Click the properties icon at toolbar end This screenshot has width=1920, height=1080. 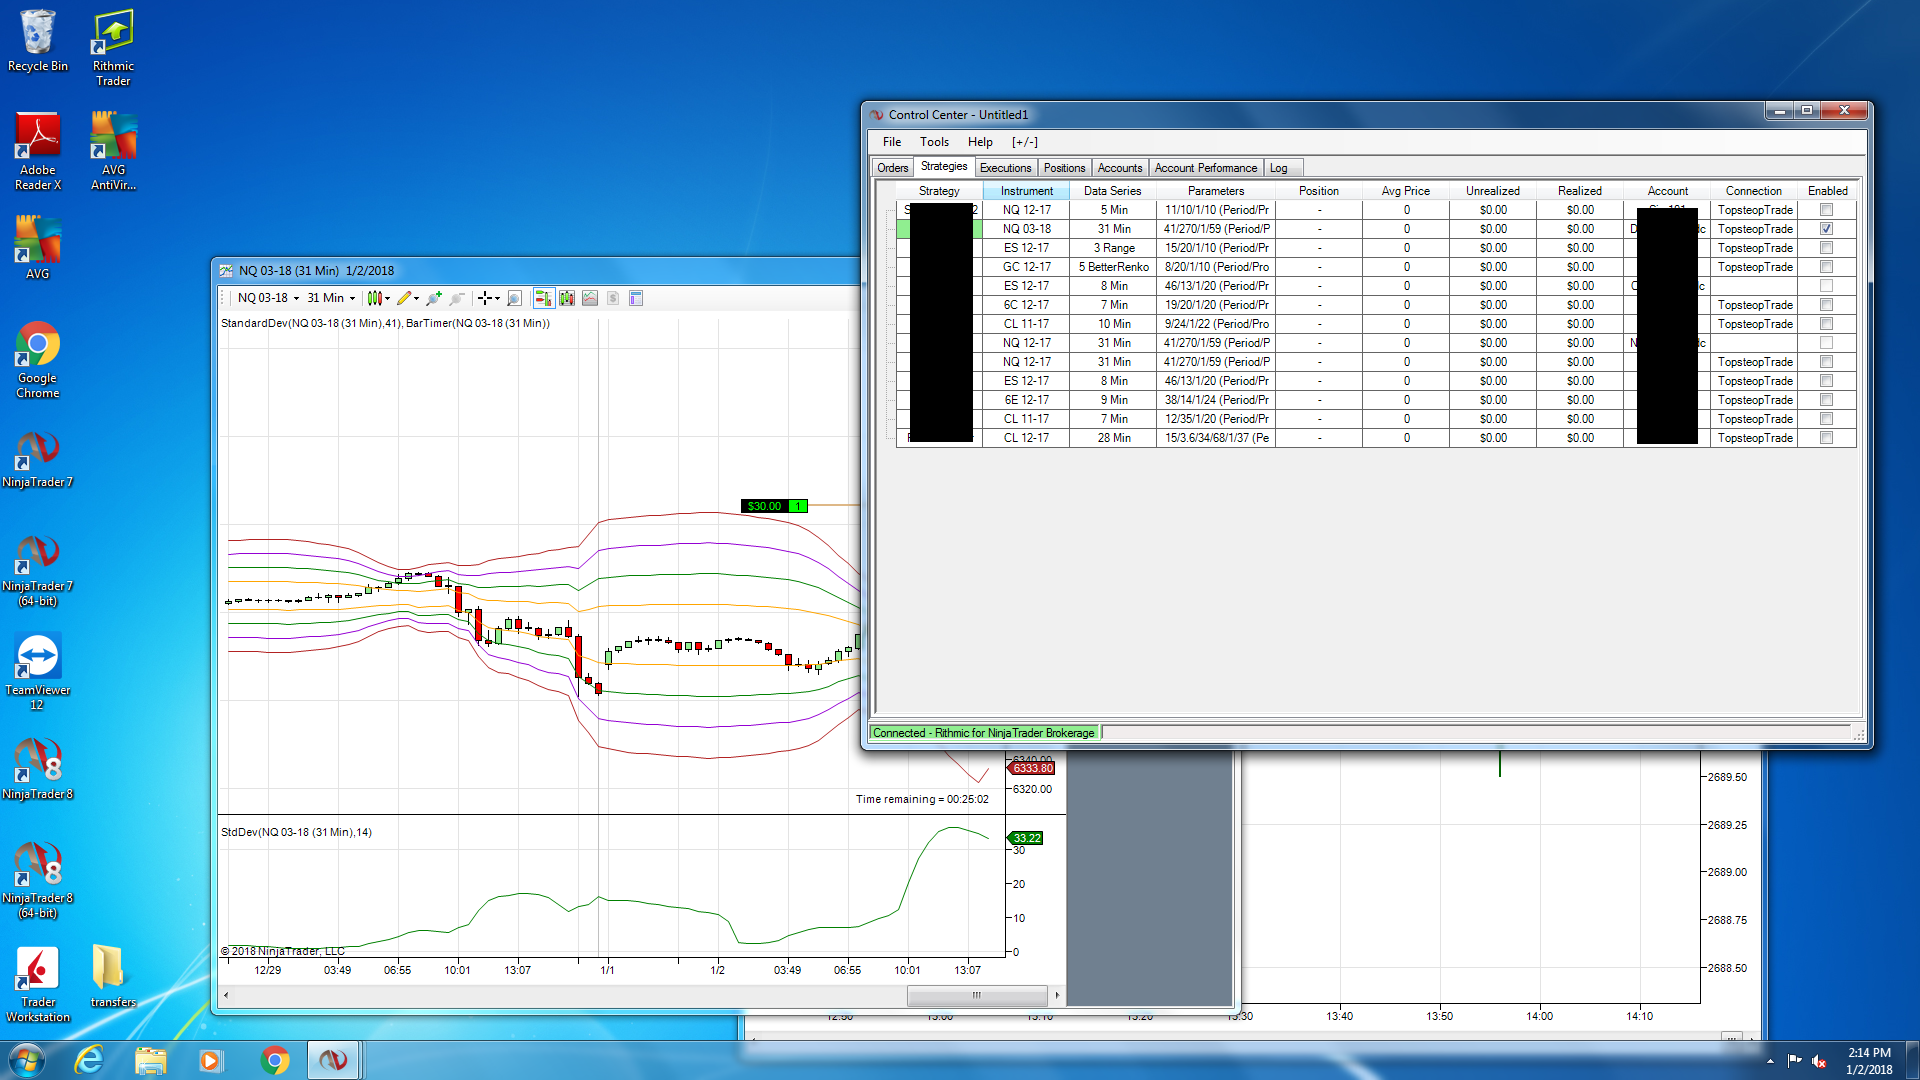tap(636, 298)
